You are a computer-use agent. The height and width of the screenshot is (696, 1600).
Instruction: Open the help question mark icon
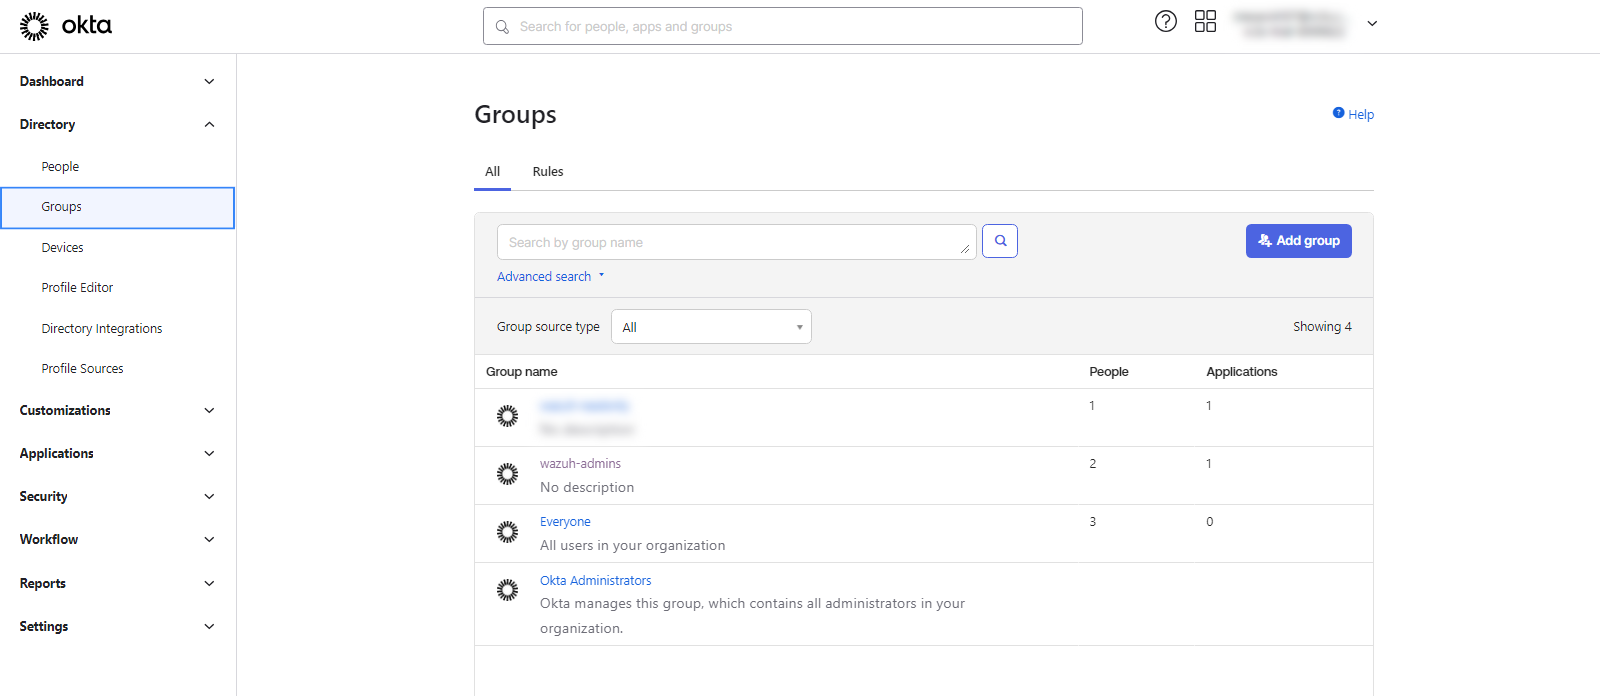(x=1165, y=22)
